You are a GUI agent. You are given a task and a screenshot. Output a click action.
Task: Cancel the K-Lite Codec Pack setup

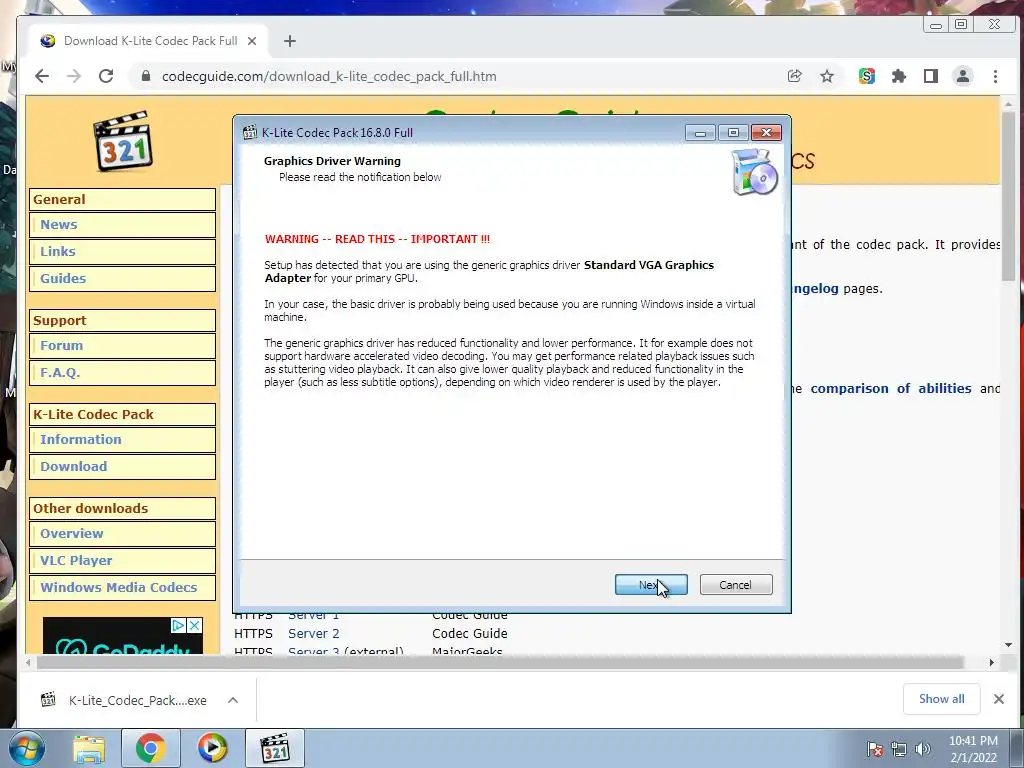coord(736,584)
